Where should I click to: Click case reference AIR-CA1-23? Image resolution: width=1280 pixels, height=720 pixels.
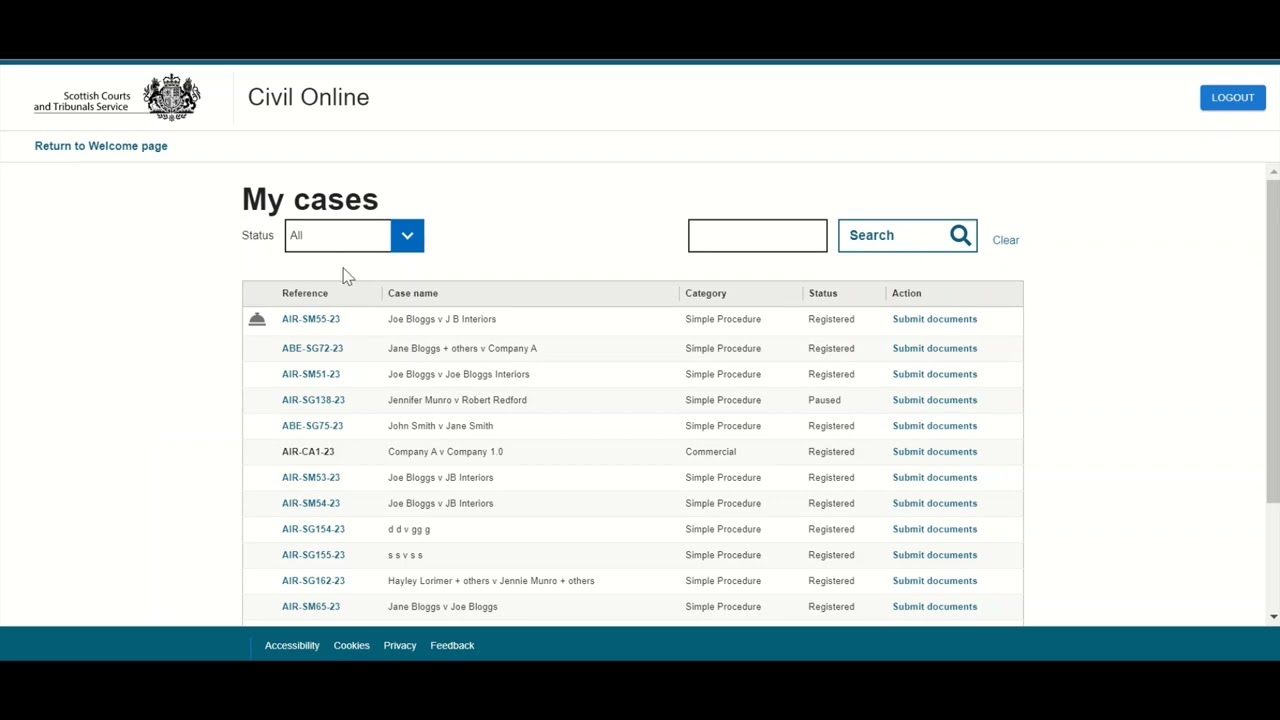308,452
